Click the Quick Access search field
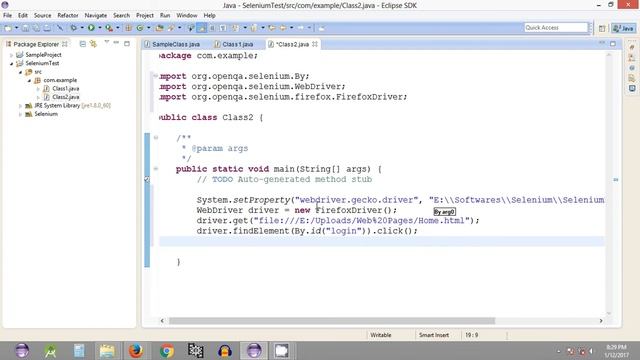The height and width of the screenshot is (360, 640). pyautogui.click(x=556, y=27)
